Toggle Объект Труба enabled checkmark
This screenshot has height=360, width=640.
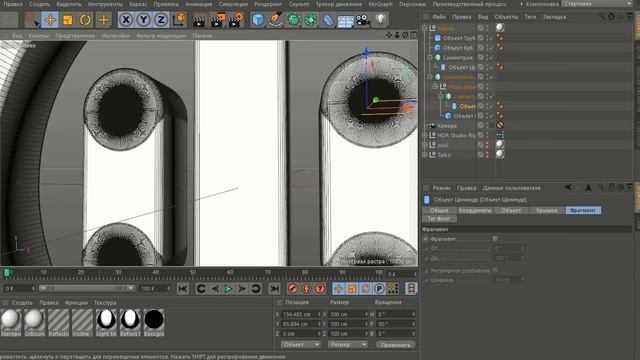click(491, 38)
